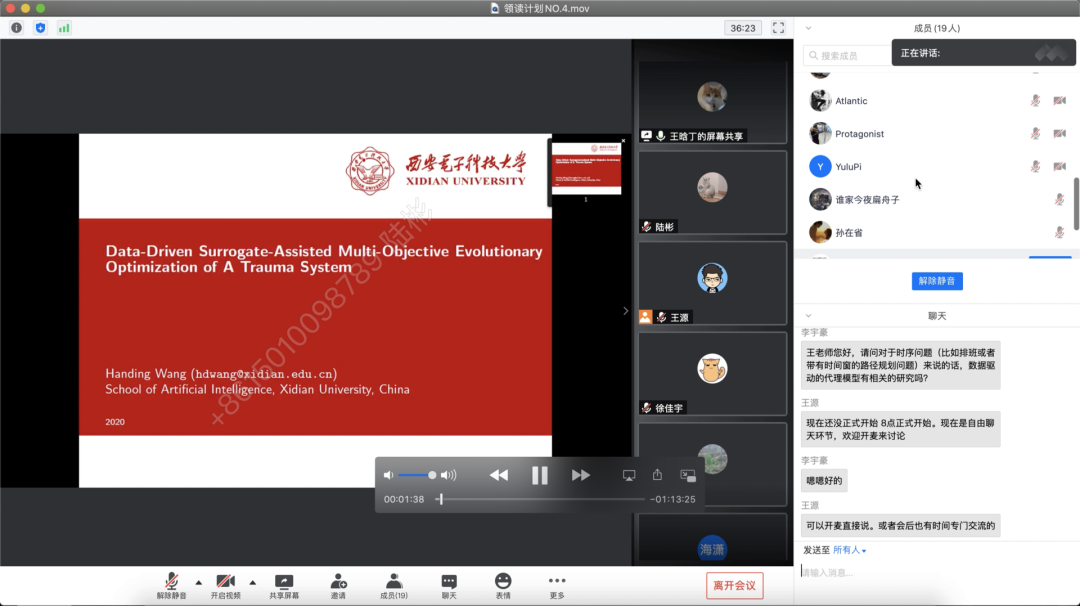Open the 聊天 chat icon in toolbar
1080x606 pixels.
(x=449, y=585)
